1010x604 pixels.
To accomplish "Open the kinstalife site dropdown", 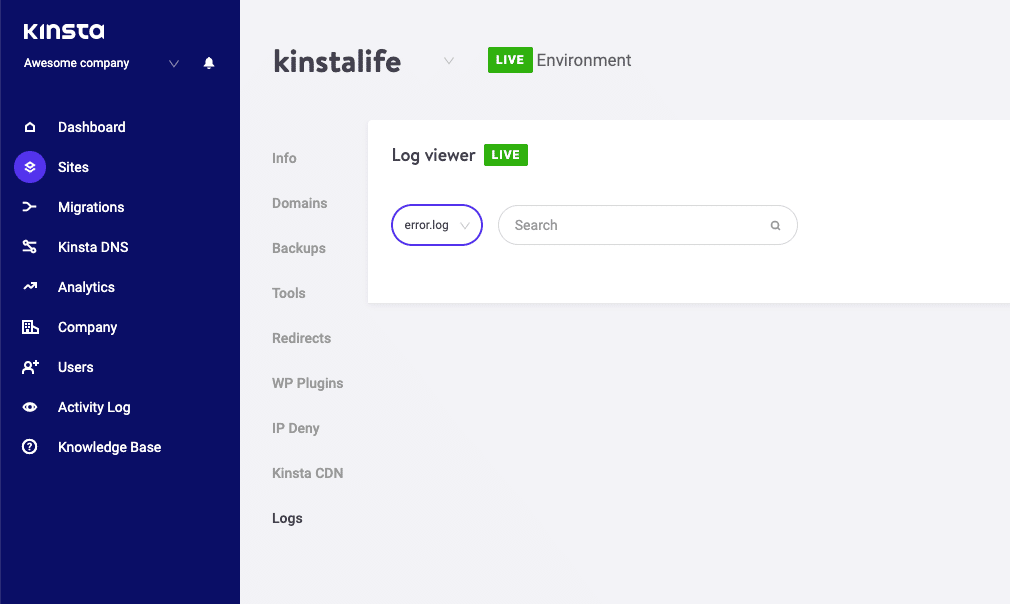I will (x=448, y=60).
